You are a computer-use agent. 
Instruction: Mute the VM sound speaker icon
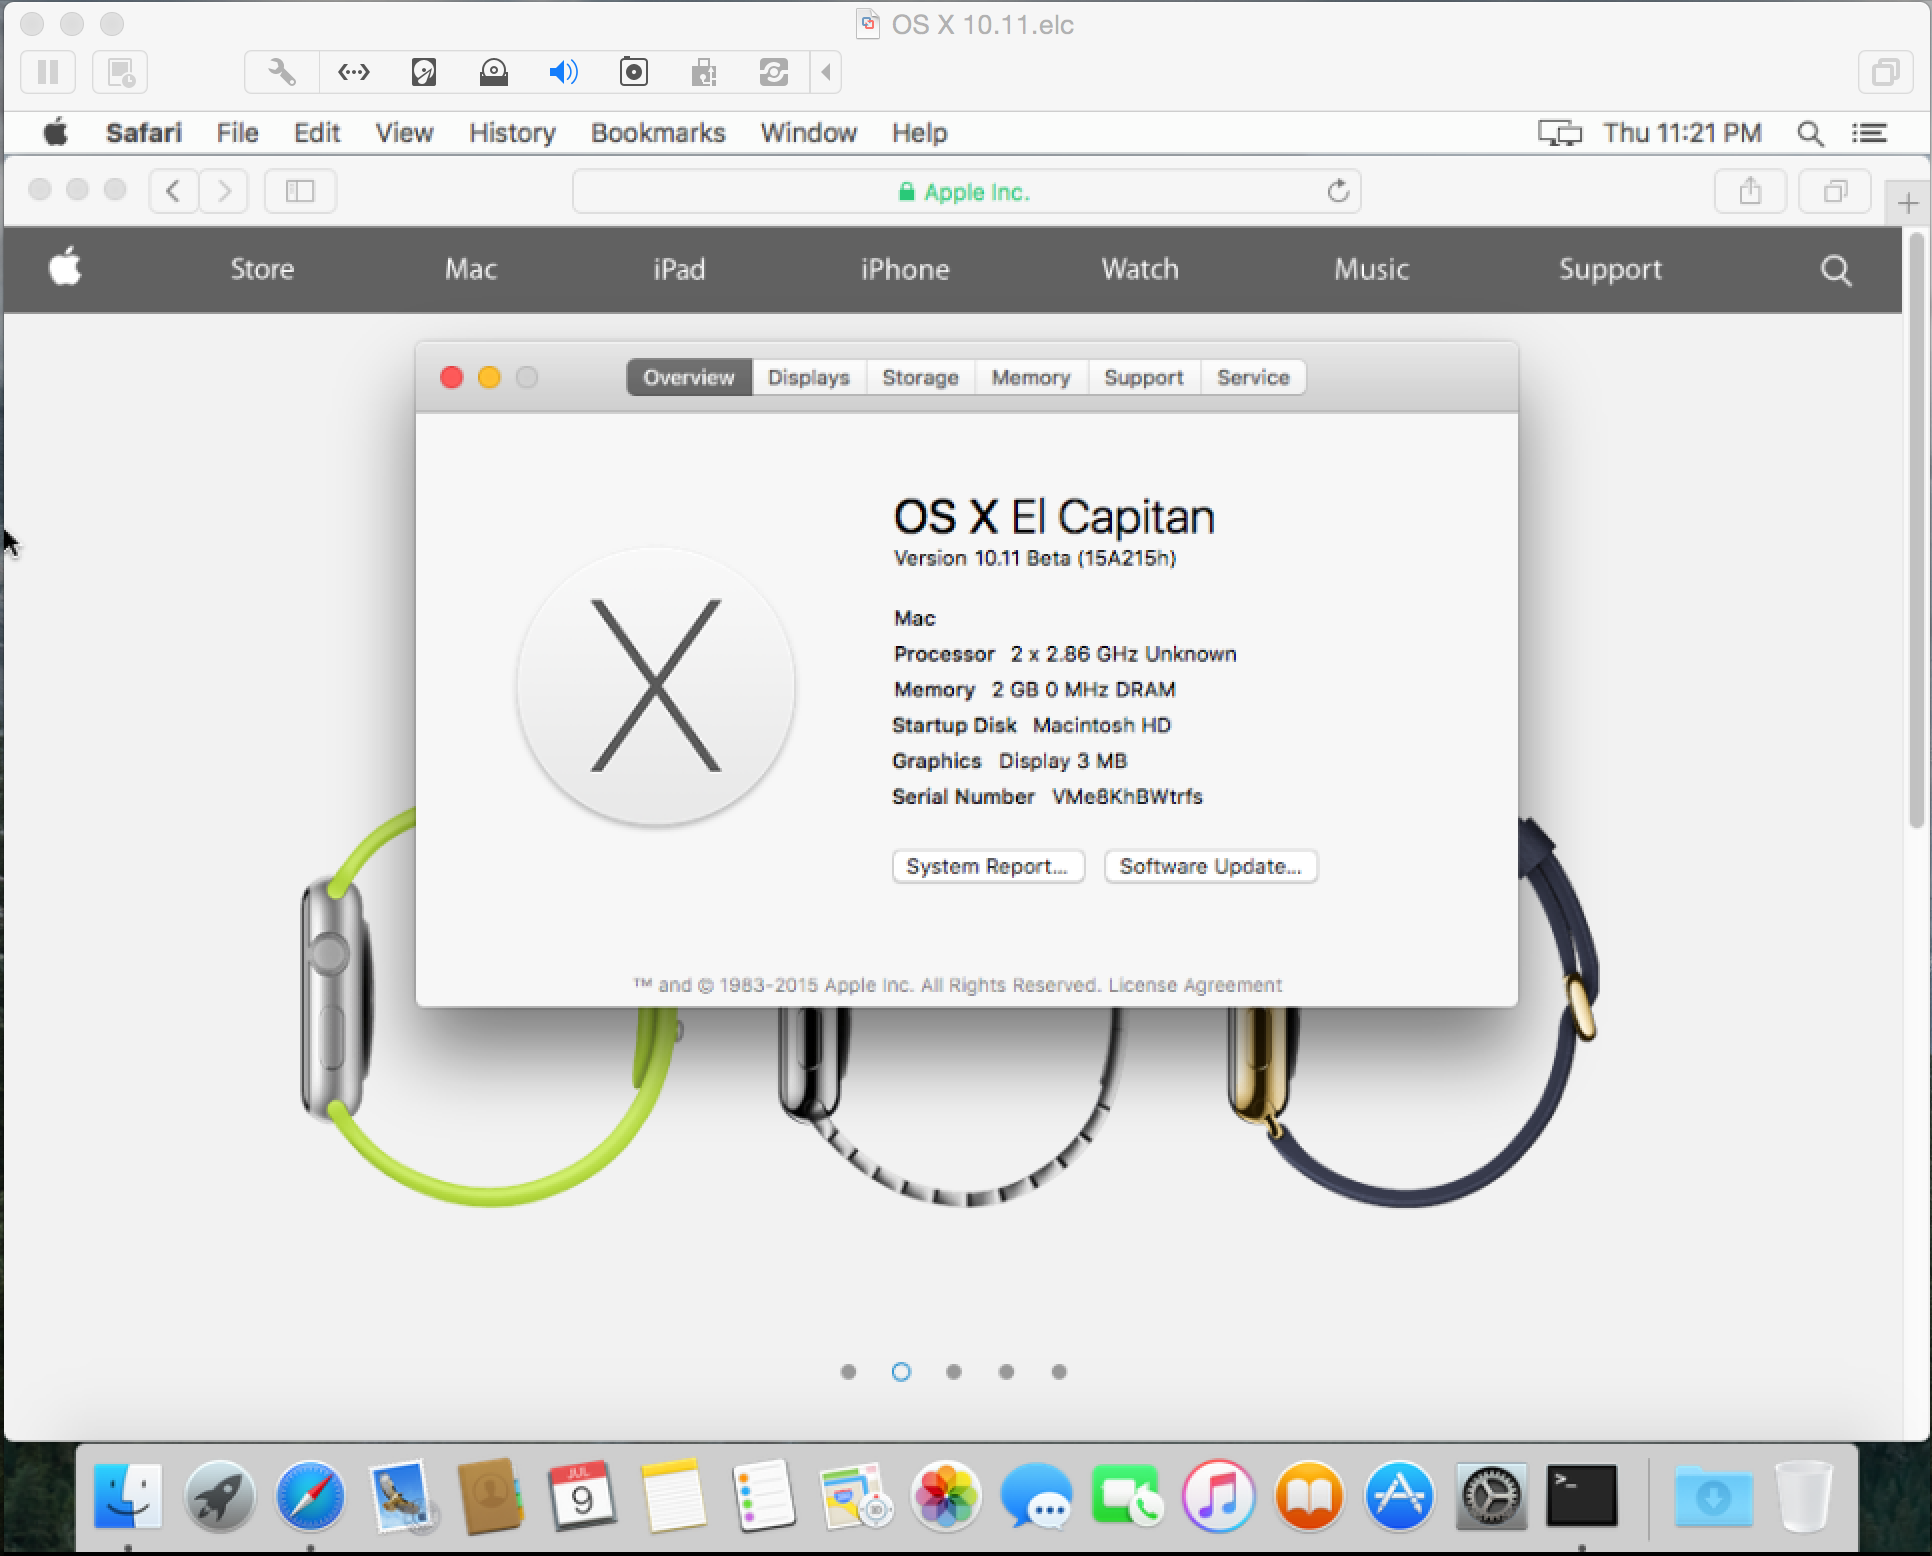point(563,72)
